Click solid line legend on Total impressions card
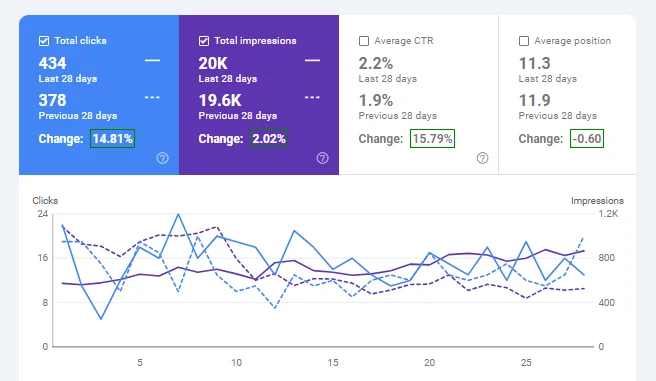Image resolution: width=656 pixels, height=381 pixels. tap(312, 61)
